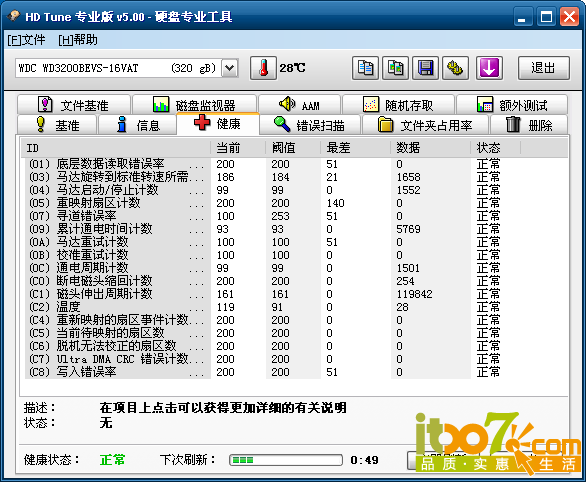586x482 pixels.
Task: Click the 0:49 refresh countdown
Action: point(364,460)
